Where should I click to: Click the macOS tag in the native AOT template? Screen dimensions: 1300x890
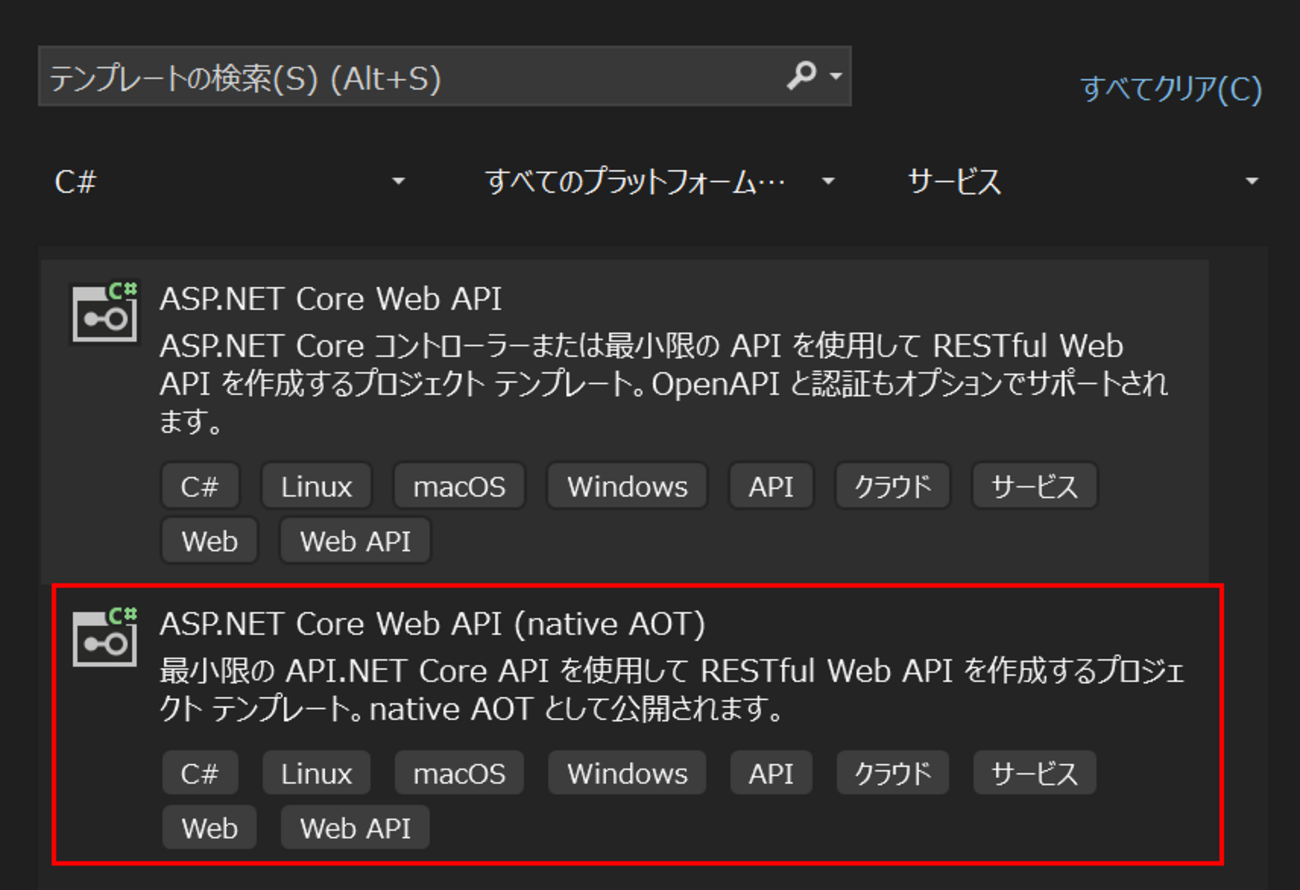pos(460,774)
